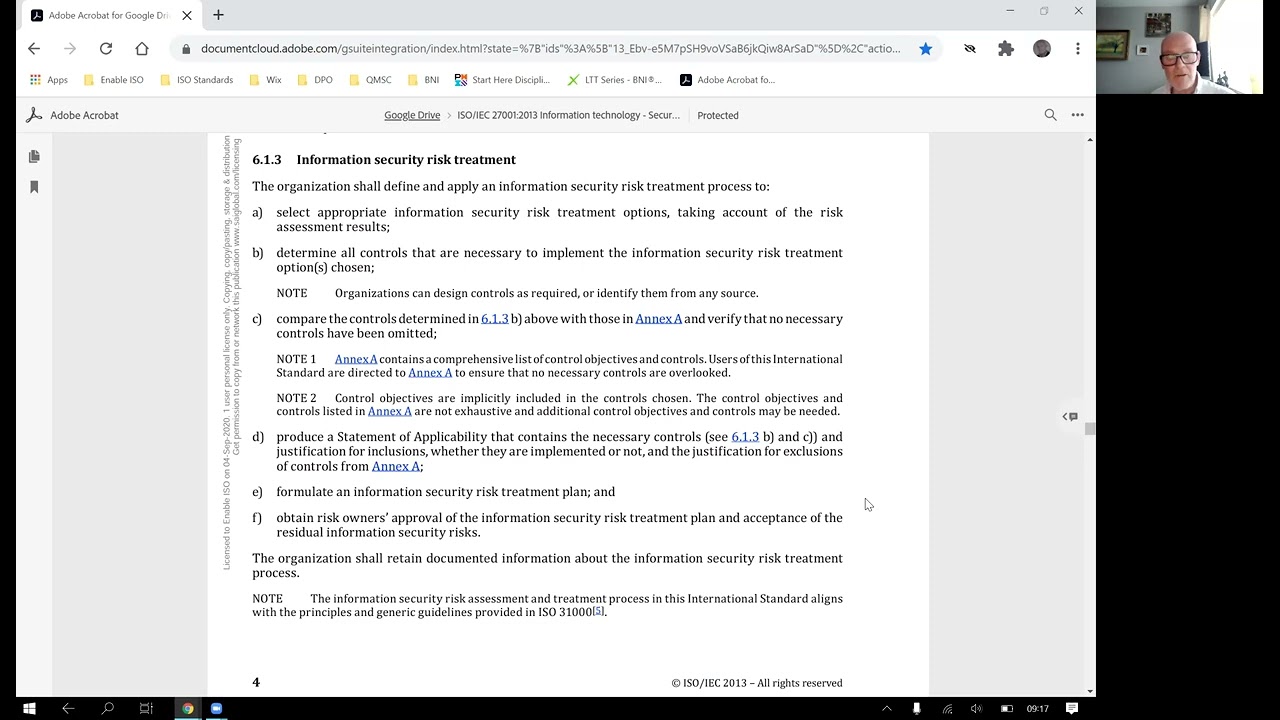The height and width of the screenshot is (720, 1280).
Task: Open the Annex A link in item d)
Action: tap(395, 466)
